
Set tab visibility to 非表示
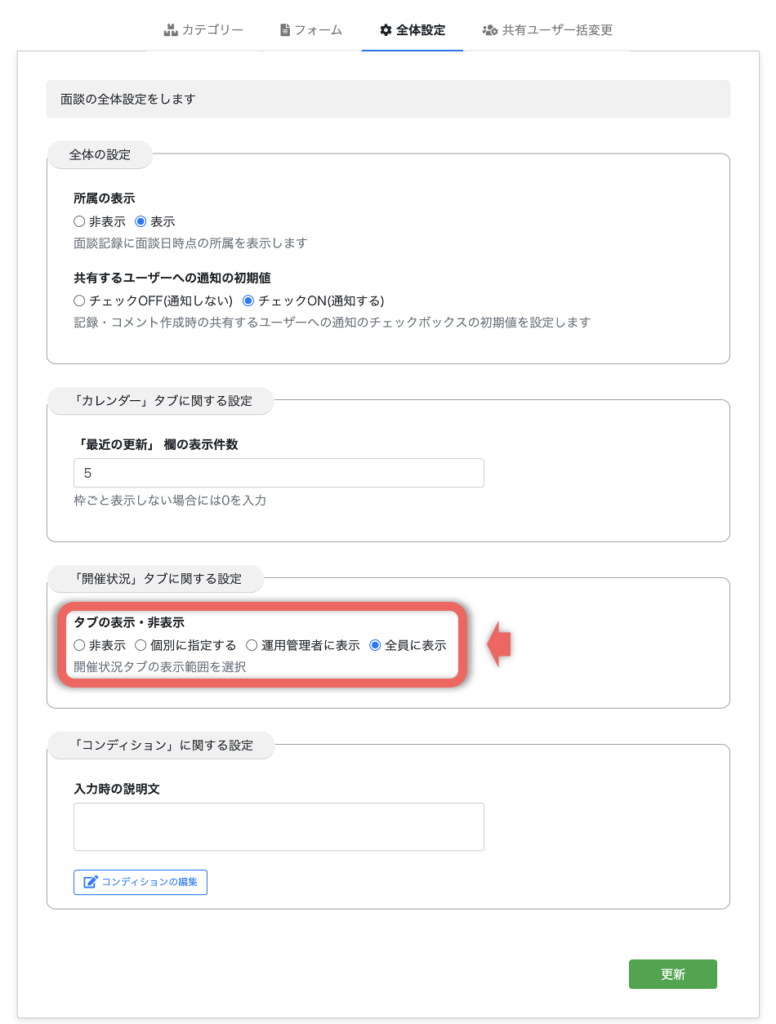click(80, 645)
